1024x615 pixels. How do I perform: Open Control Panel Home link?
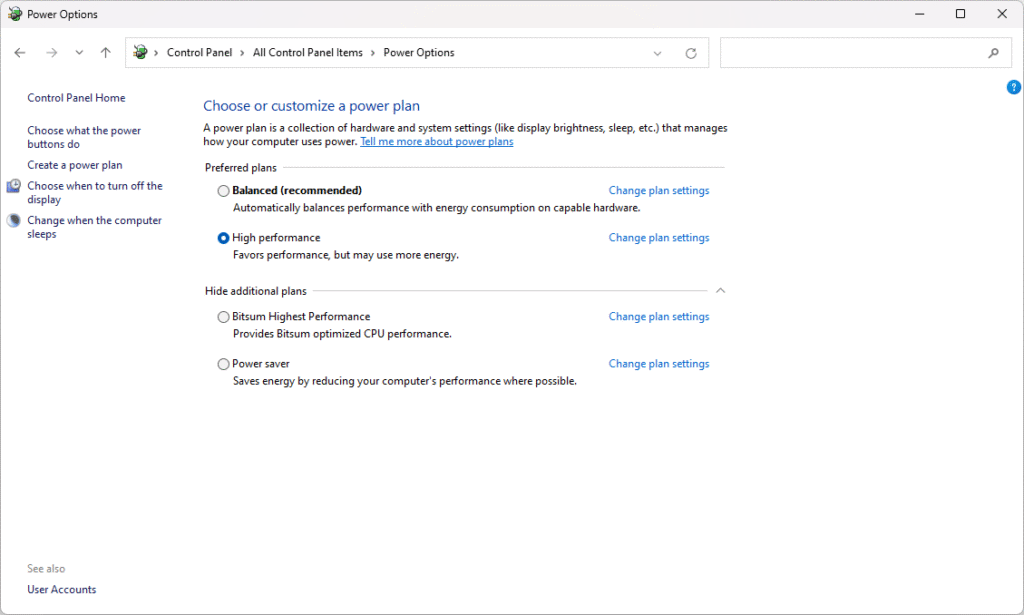pyautogui.click(x=76, y=98)
